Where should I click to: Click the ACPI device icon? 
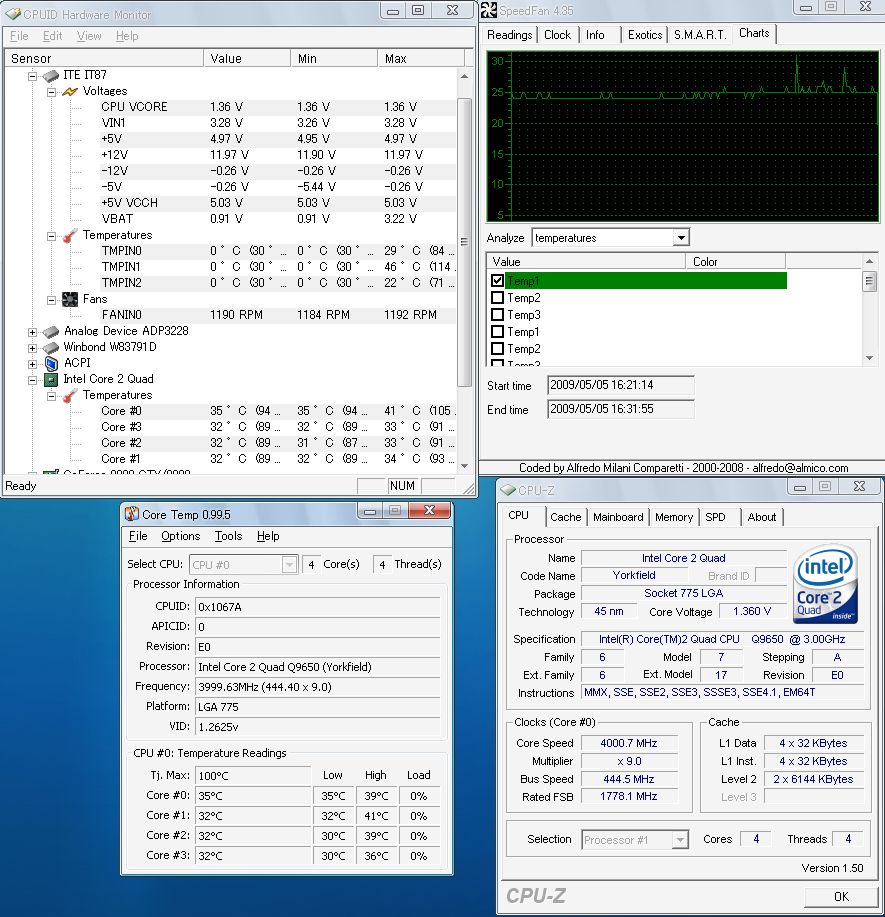tap(51, 363)
